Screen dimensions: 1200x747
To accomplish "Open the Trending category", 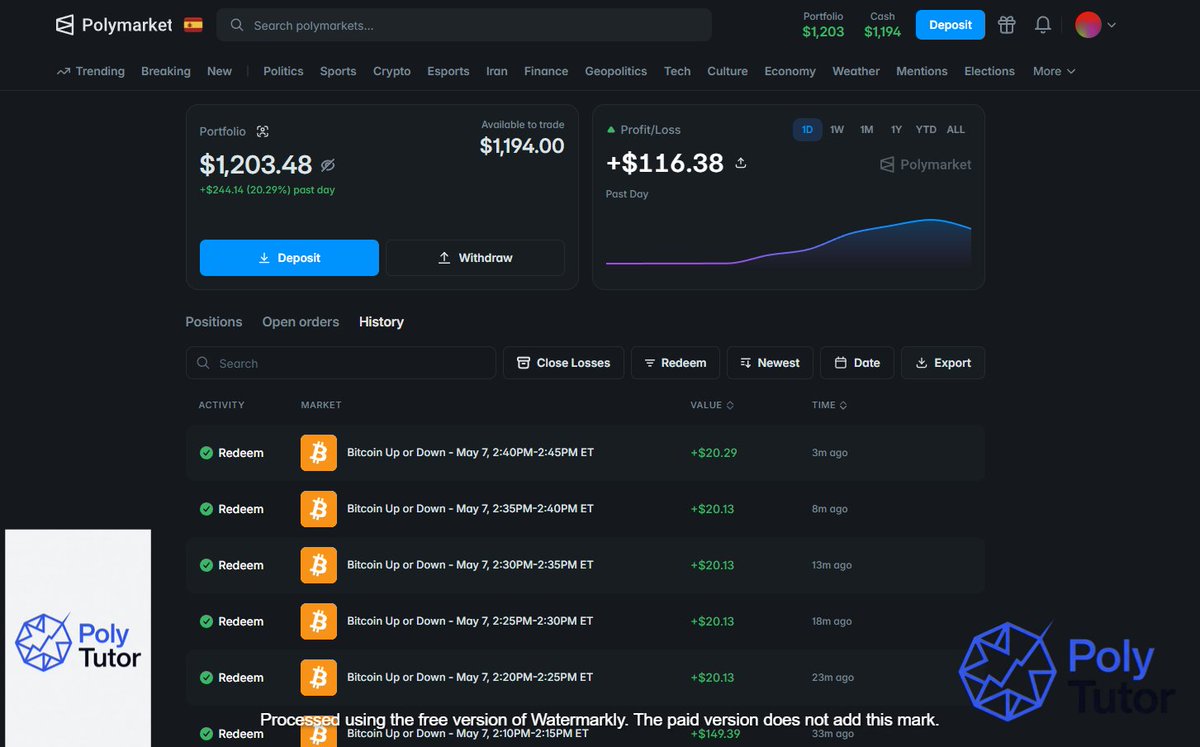I will [91, 71].
